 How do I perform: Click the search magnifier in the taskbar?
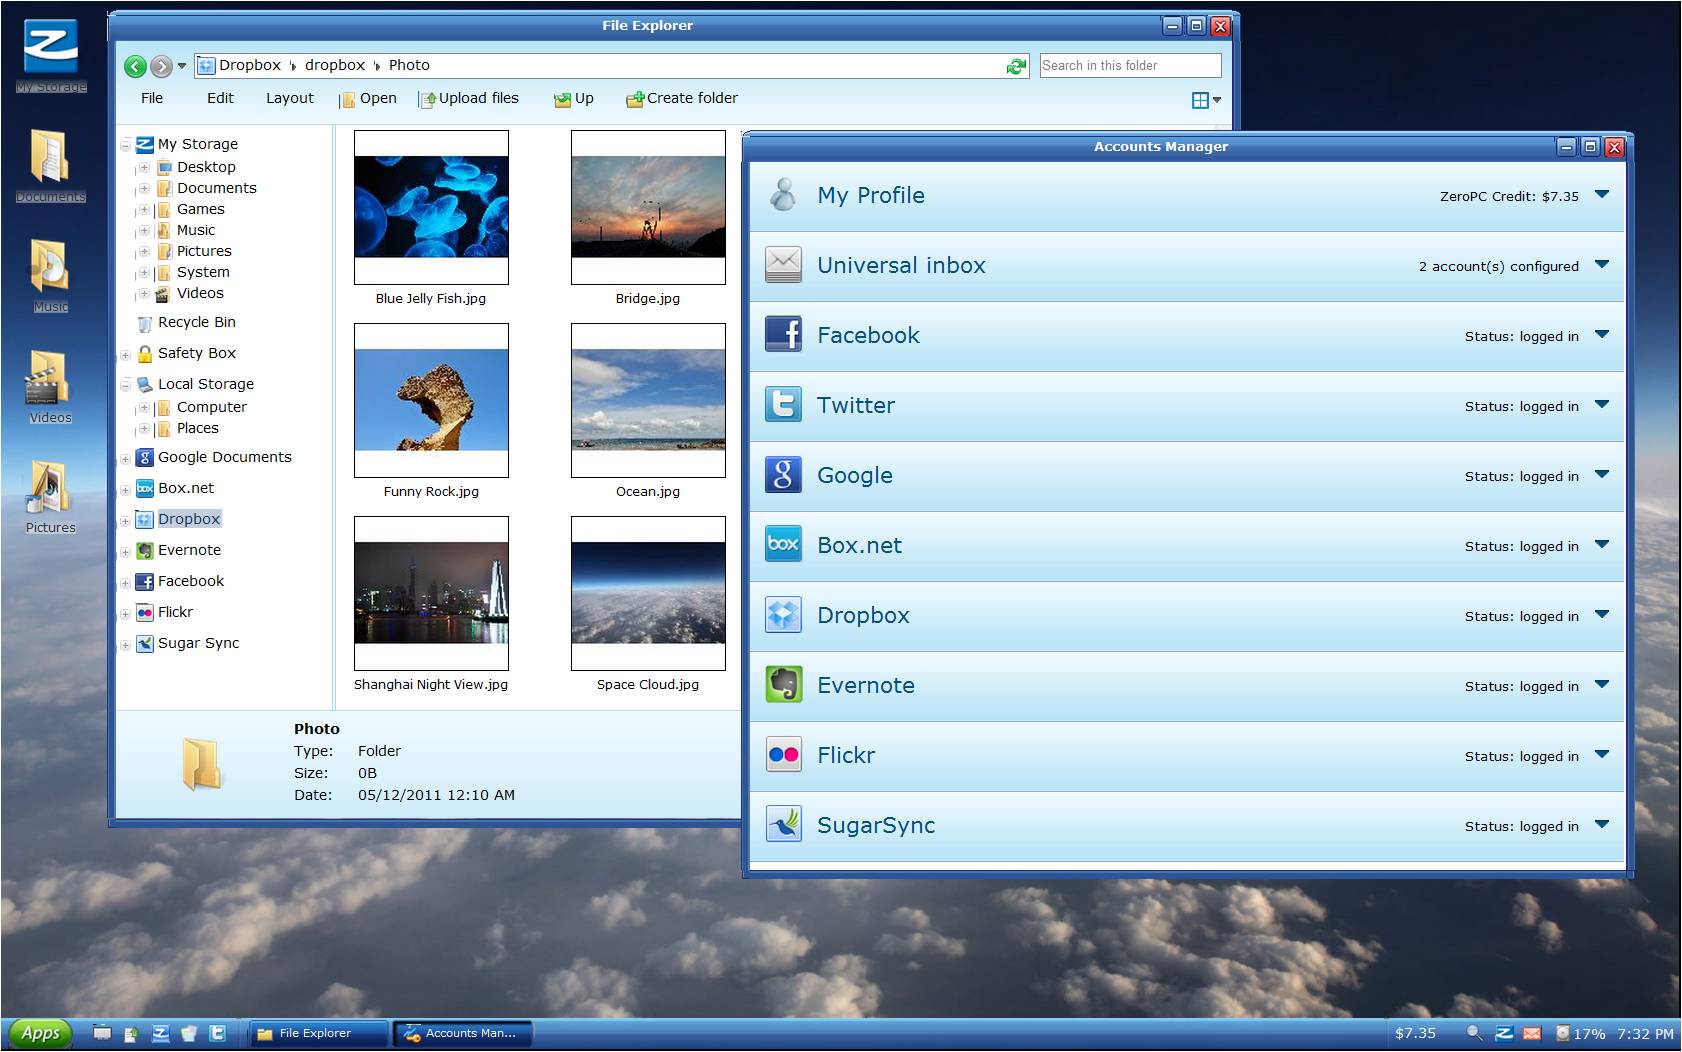(x=1474, y=1033)
